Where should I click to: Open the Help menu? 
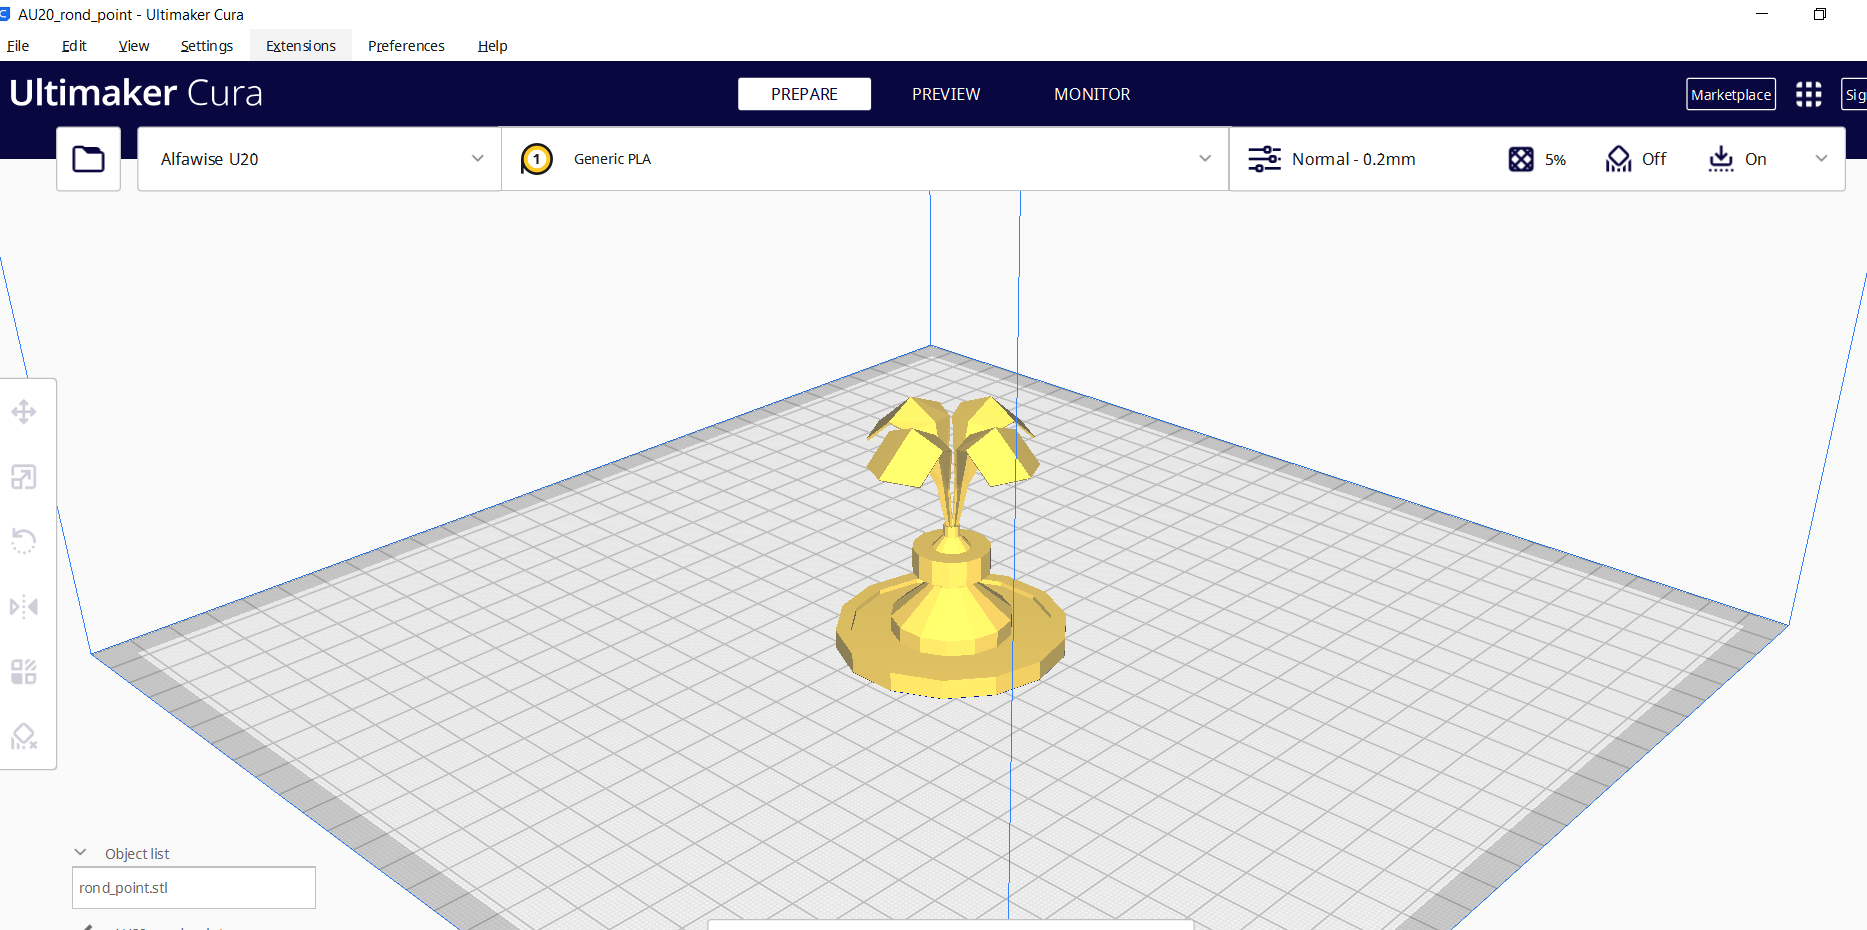[492, 46]
